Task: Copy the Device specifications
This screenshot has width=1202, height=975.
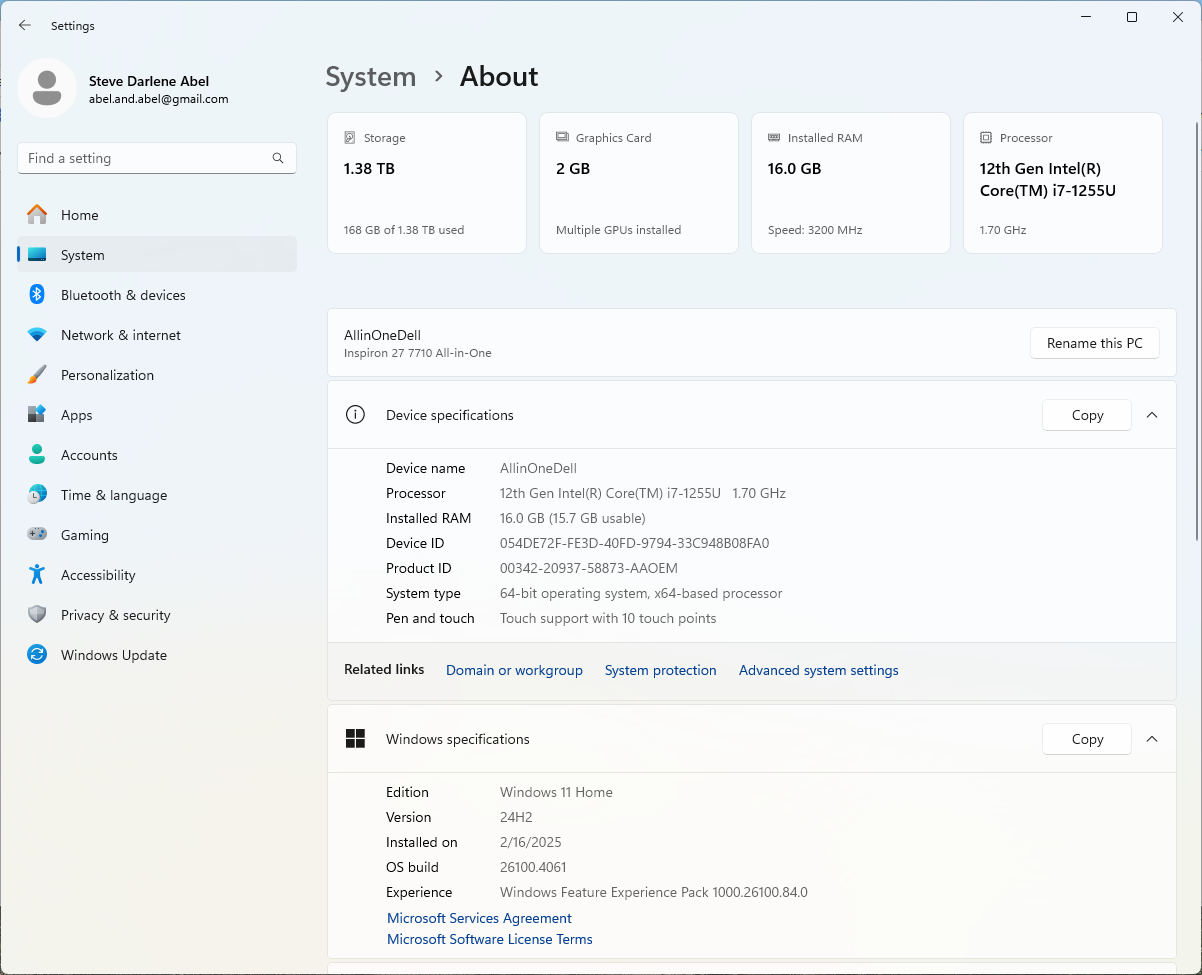Action: coord(1087,415)
